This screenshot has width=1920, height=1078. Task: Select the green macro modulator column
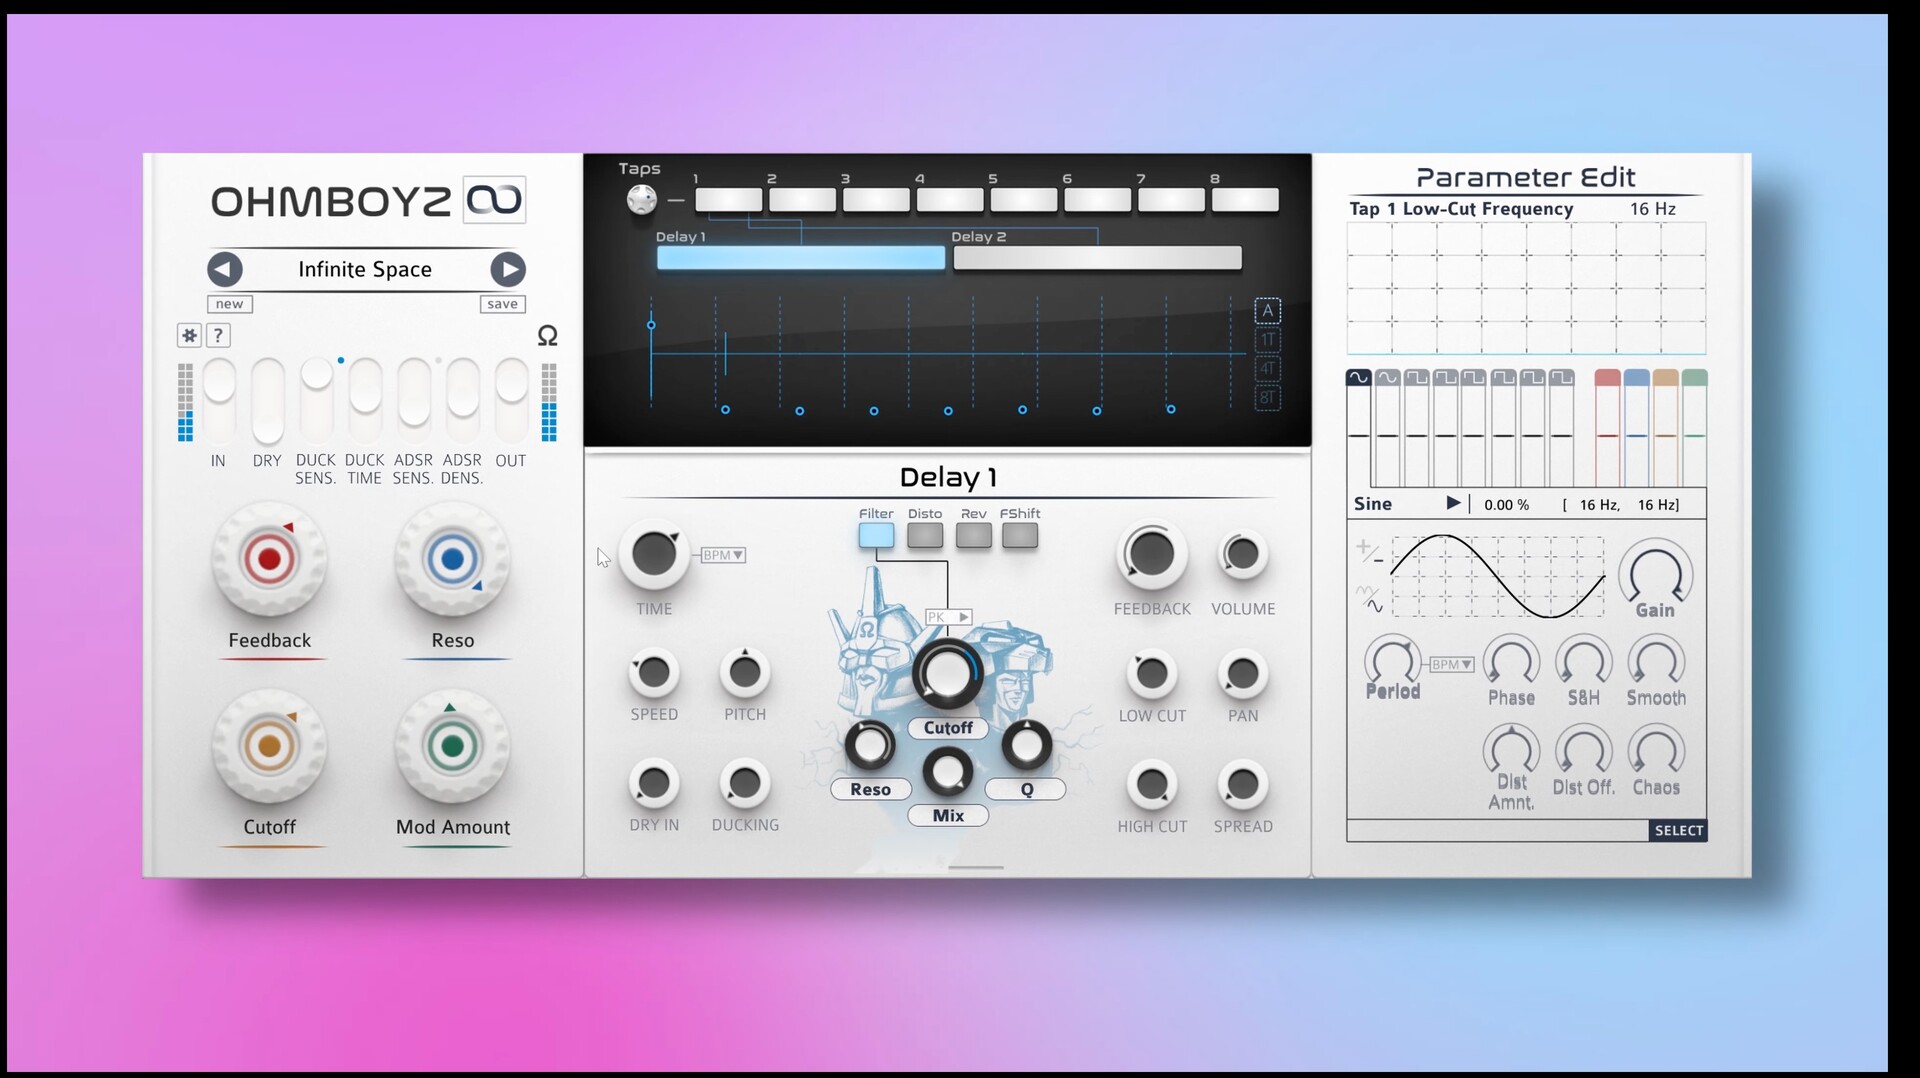pyautogui.click(x=1694, y=428)
